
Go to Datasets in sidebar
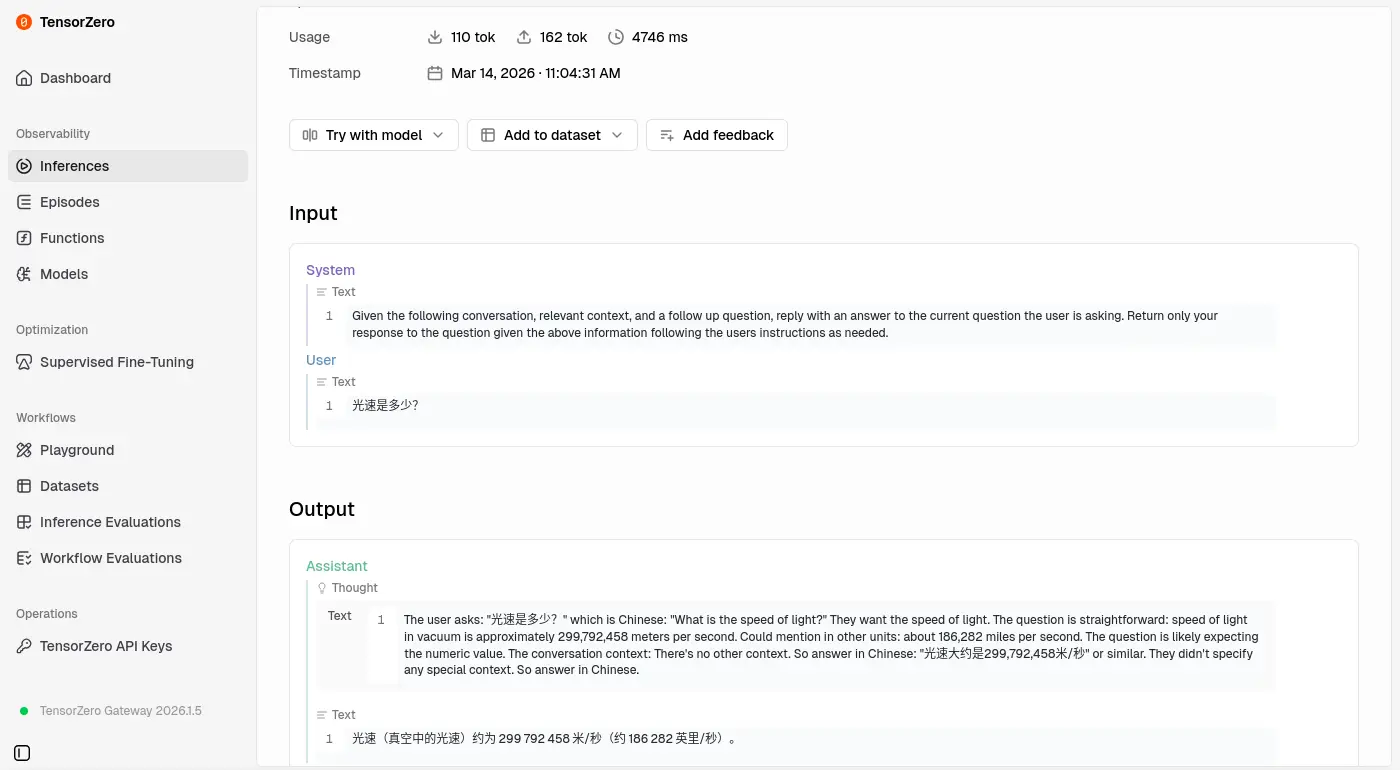coord(69,486)
